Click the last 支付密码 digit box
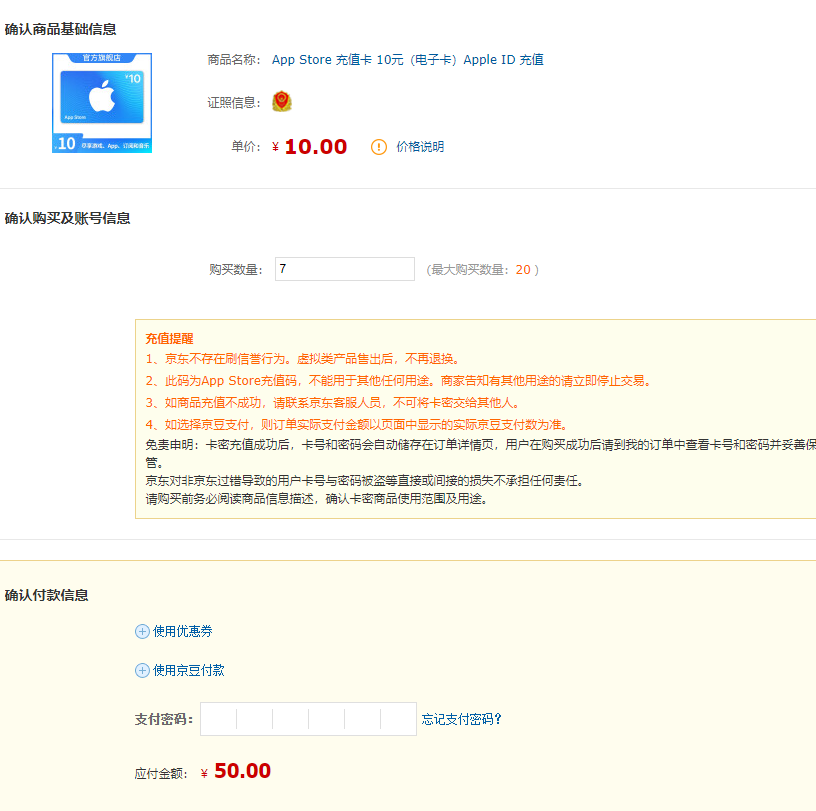This screenshot has width=816, height=811. coord(398,719)
